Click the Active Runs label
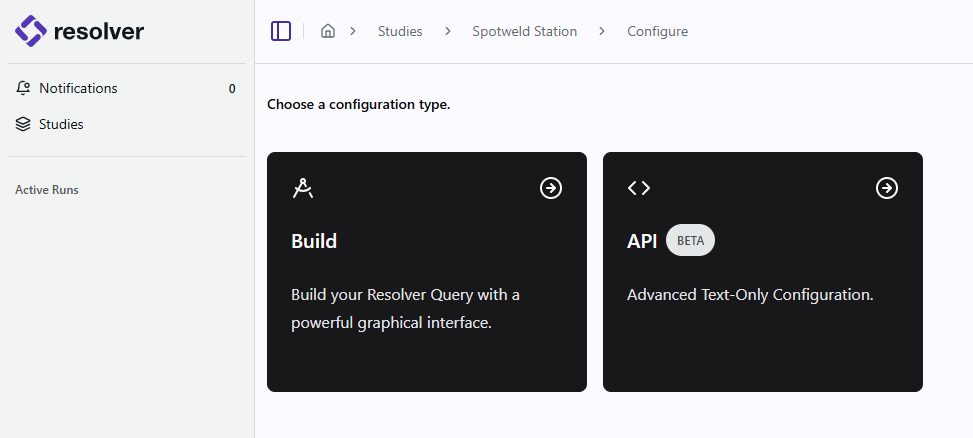This screenshot has width=973, height=438. click(47, 190)
